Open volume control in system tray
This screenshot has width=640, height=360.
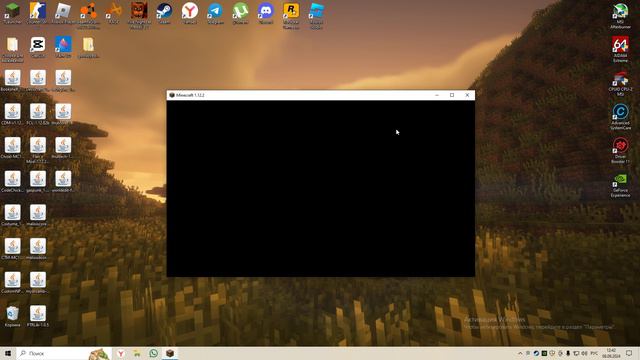coord(584,353)
